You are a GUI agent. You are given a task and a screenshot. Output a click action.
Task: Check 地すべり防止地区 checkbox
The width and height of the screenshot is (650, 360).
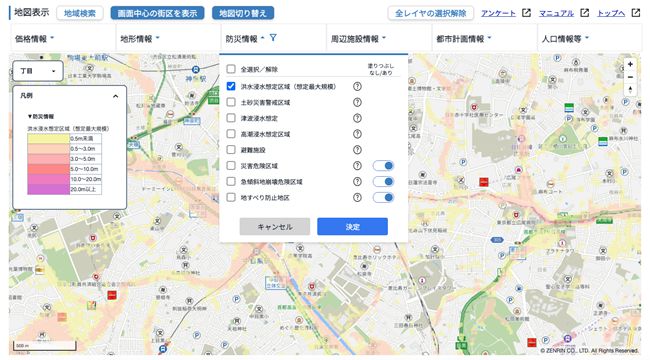(231, 197)
